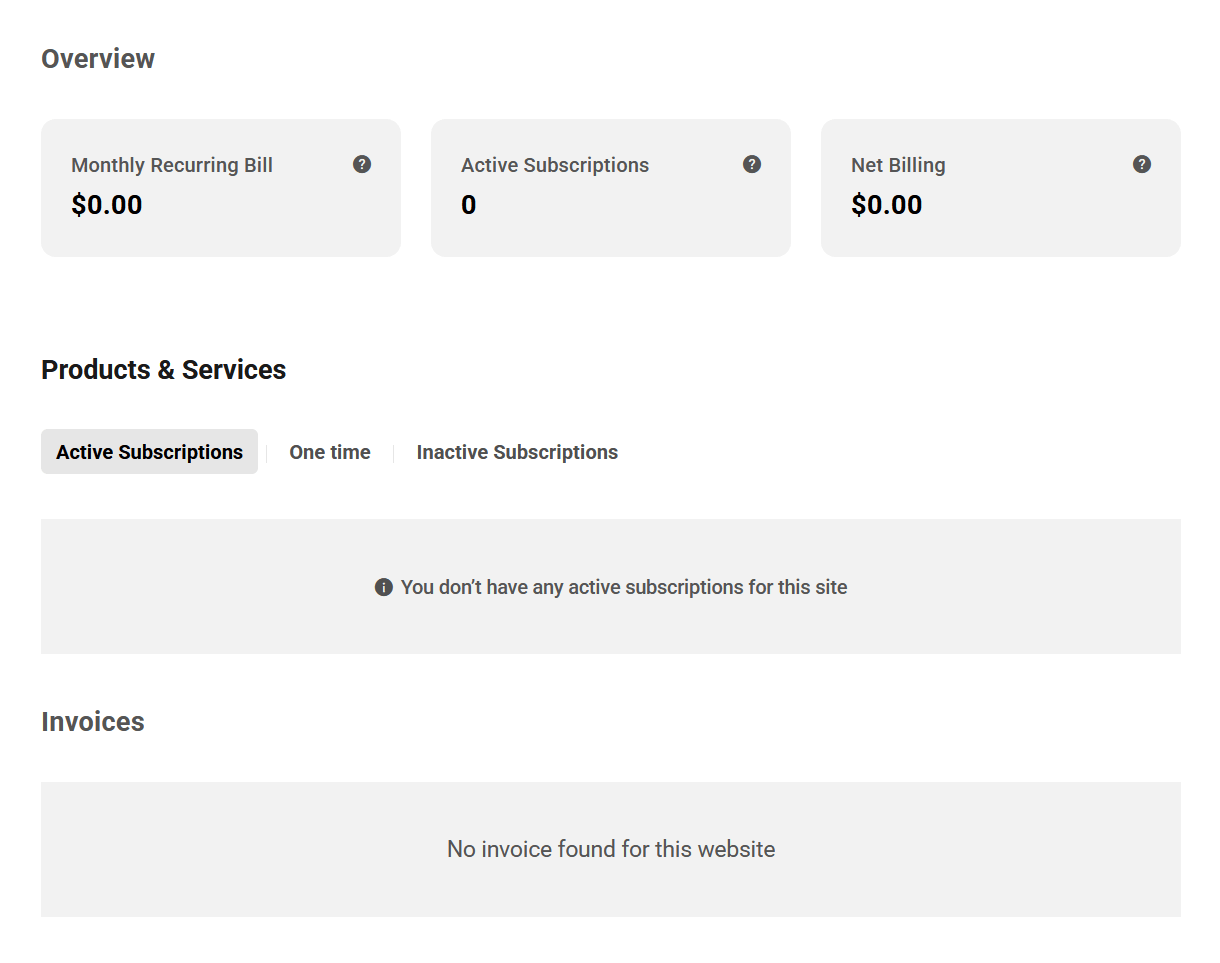
Task: Click the Invoices heading
Action: point(93,722)
